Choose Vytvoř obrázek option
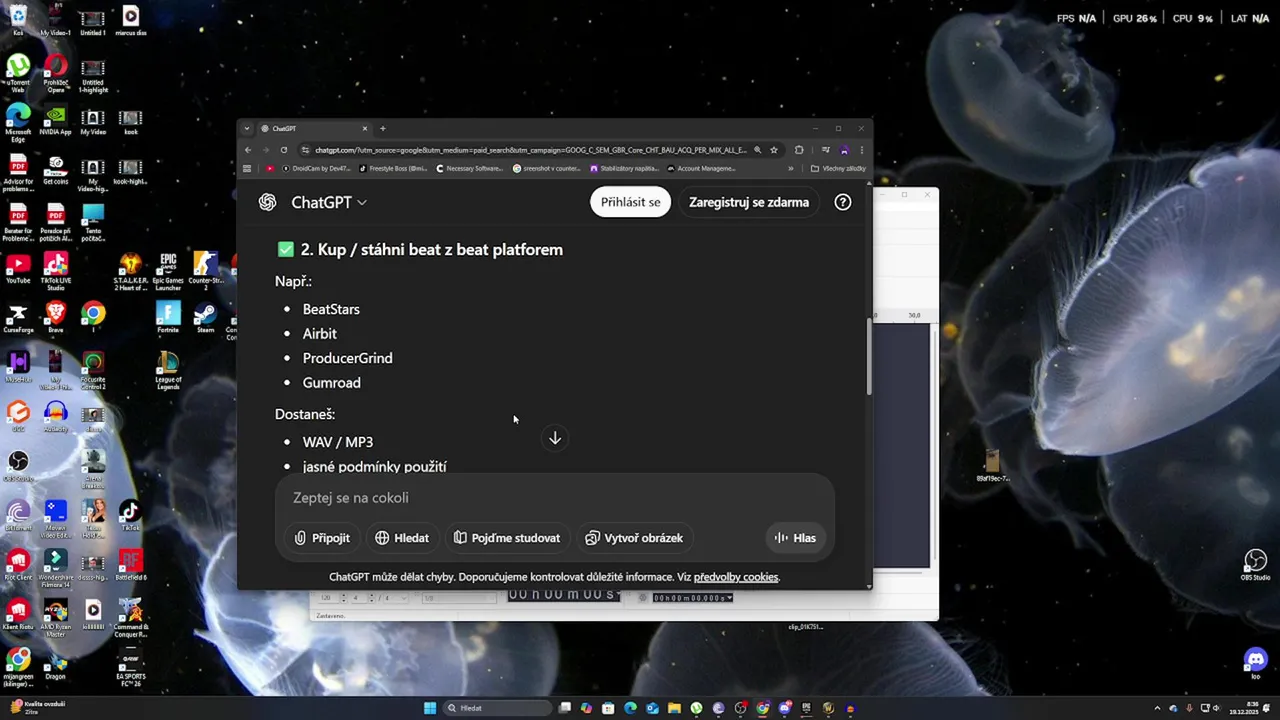Viewport: 1280px width, 720px height. coord(634,538)
